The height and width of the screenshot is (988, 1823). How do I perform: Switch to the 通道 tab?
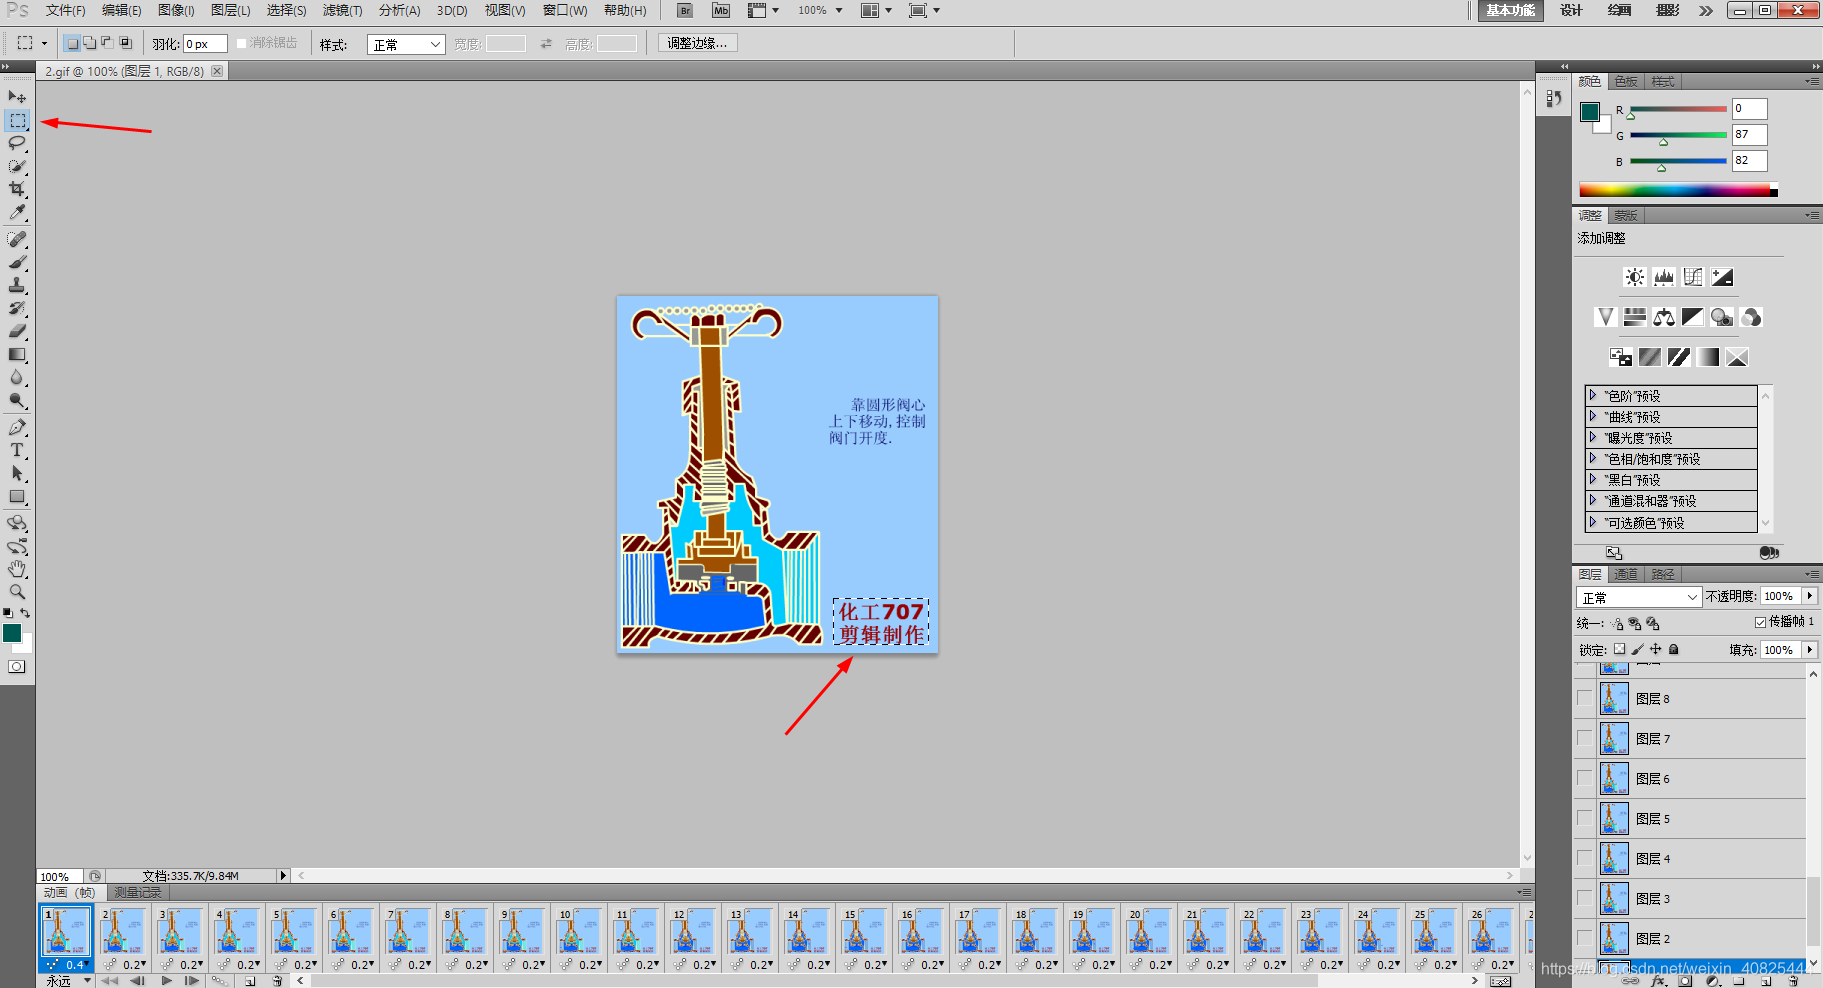tap(1626, 574)
